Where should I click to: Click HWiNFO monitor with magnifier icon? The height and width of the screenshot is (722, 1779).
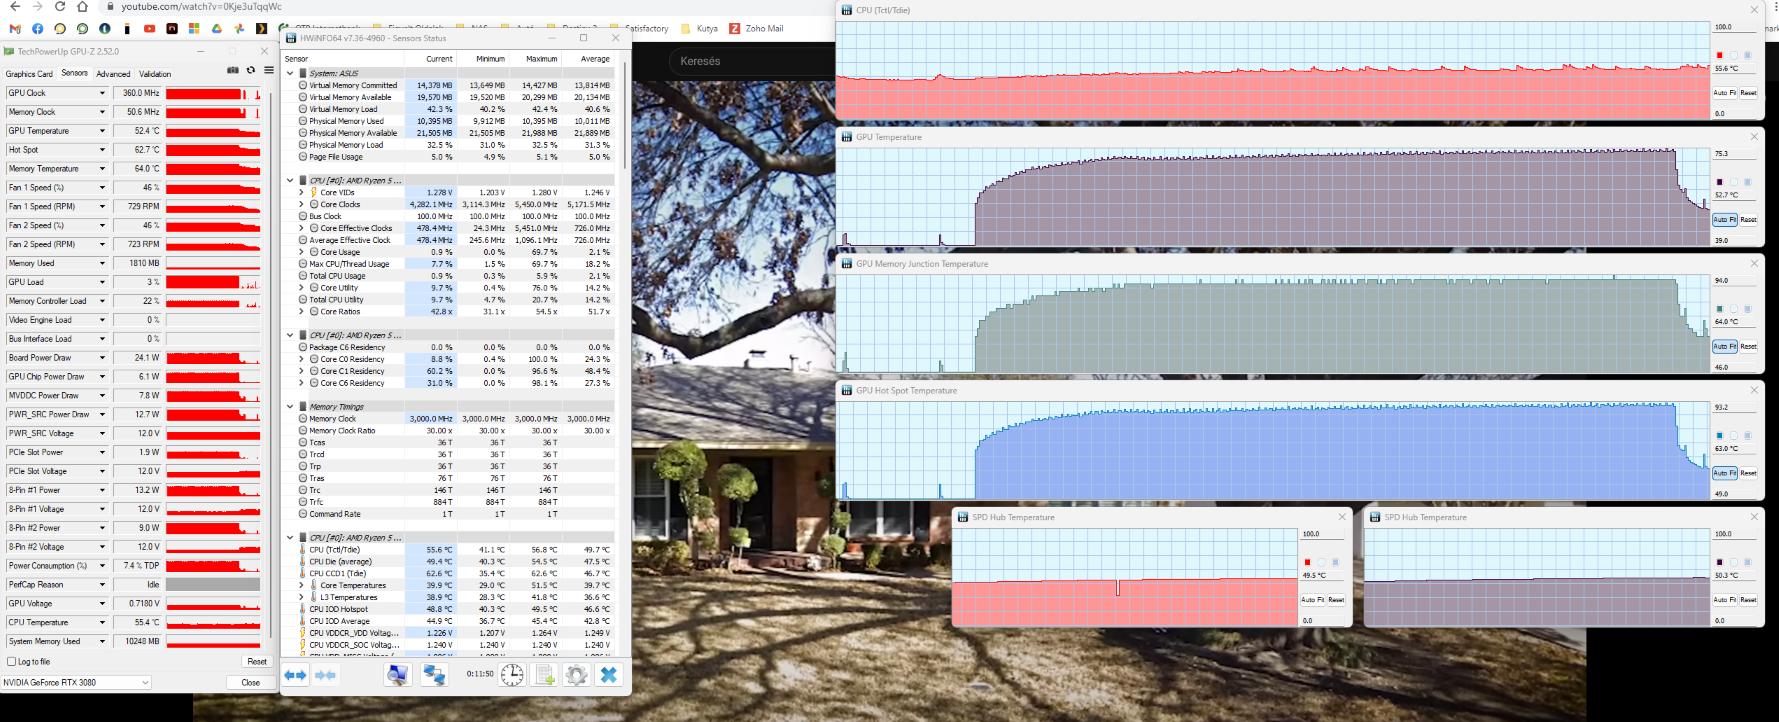coord(398,675)
